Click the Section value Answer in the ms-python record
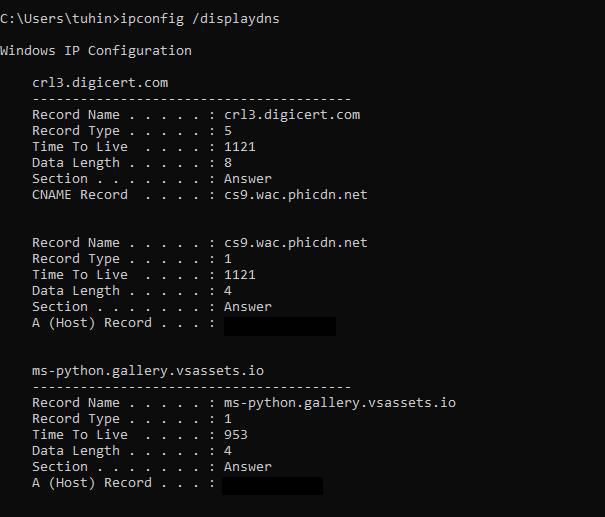 (248, 467)
